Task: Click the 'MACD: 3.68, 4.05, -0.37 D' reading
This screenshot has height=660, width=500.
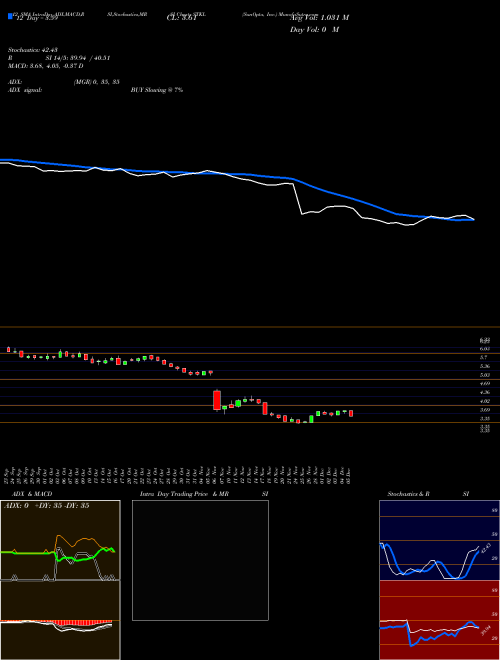Action: pos(45,66)
